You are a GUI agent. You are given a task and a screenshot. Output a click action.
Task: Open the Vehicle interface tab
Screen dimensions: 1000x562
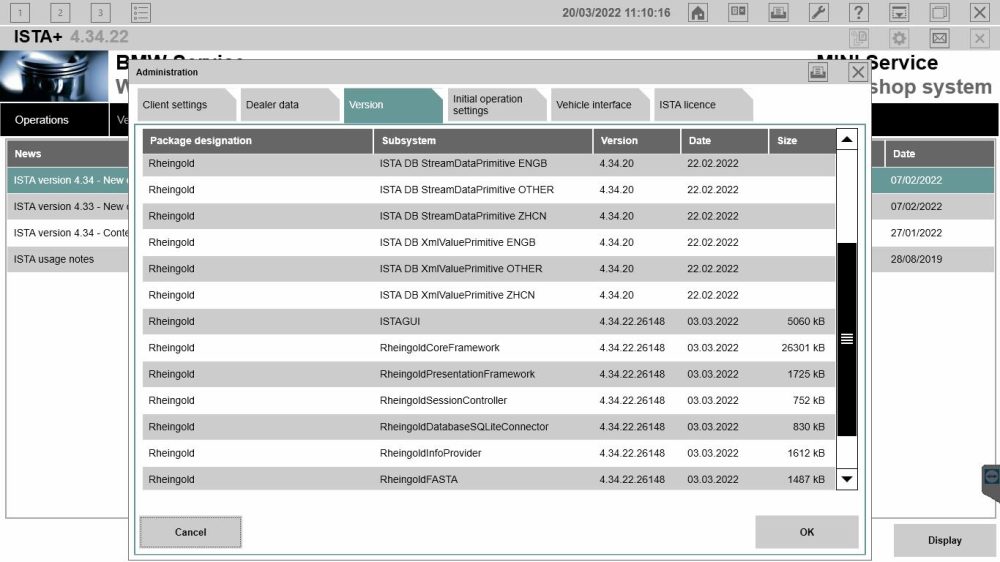coord(599,105)
